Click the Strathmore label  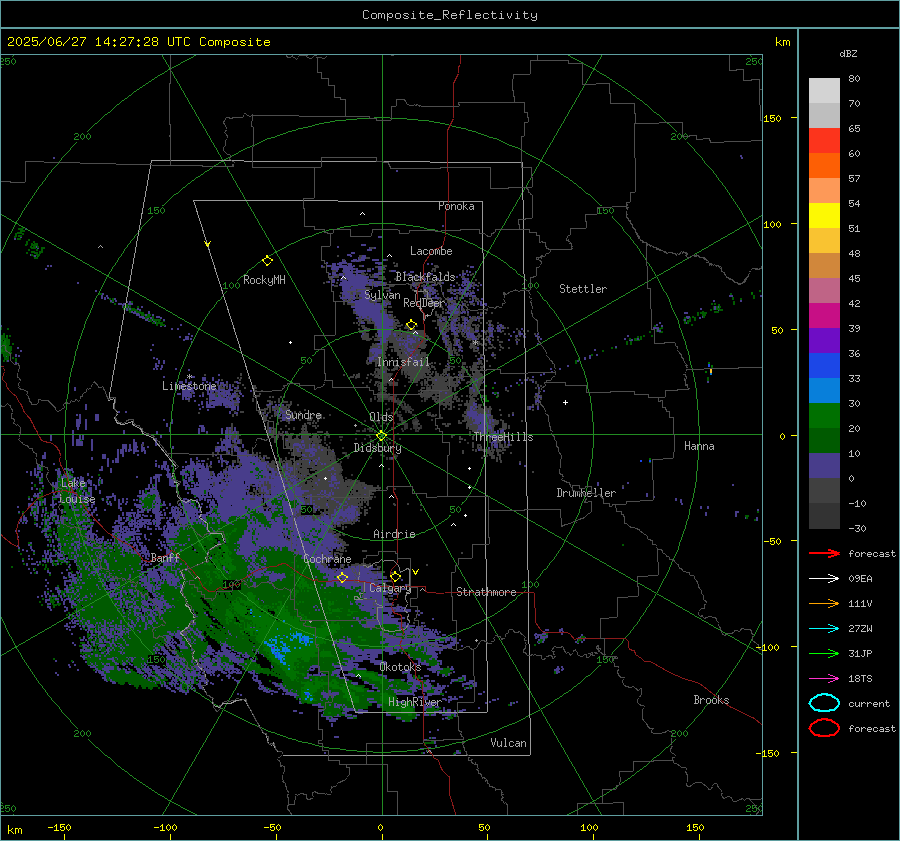tap(486, 592)
